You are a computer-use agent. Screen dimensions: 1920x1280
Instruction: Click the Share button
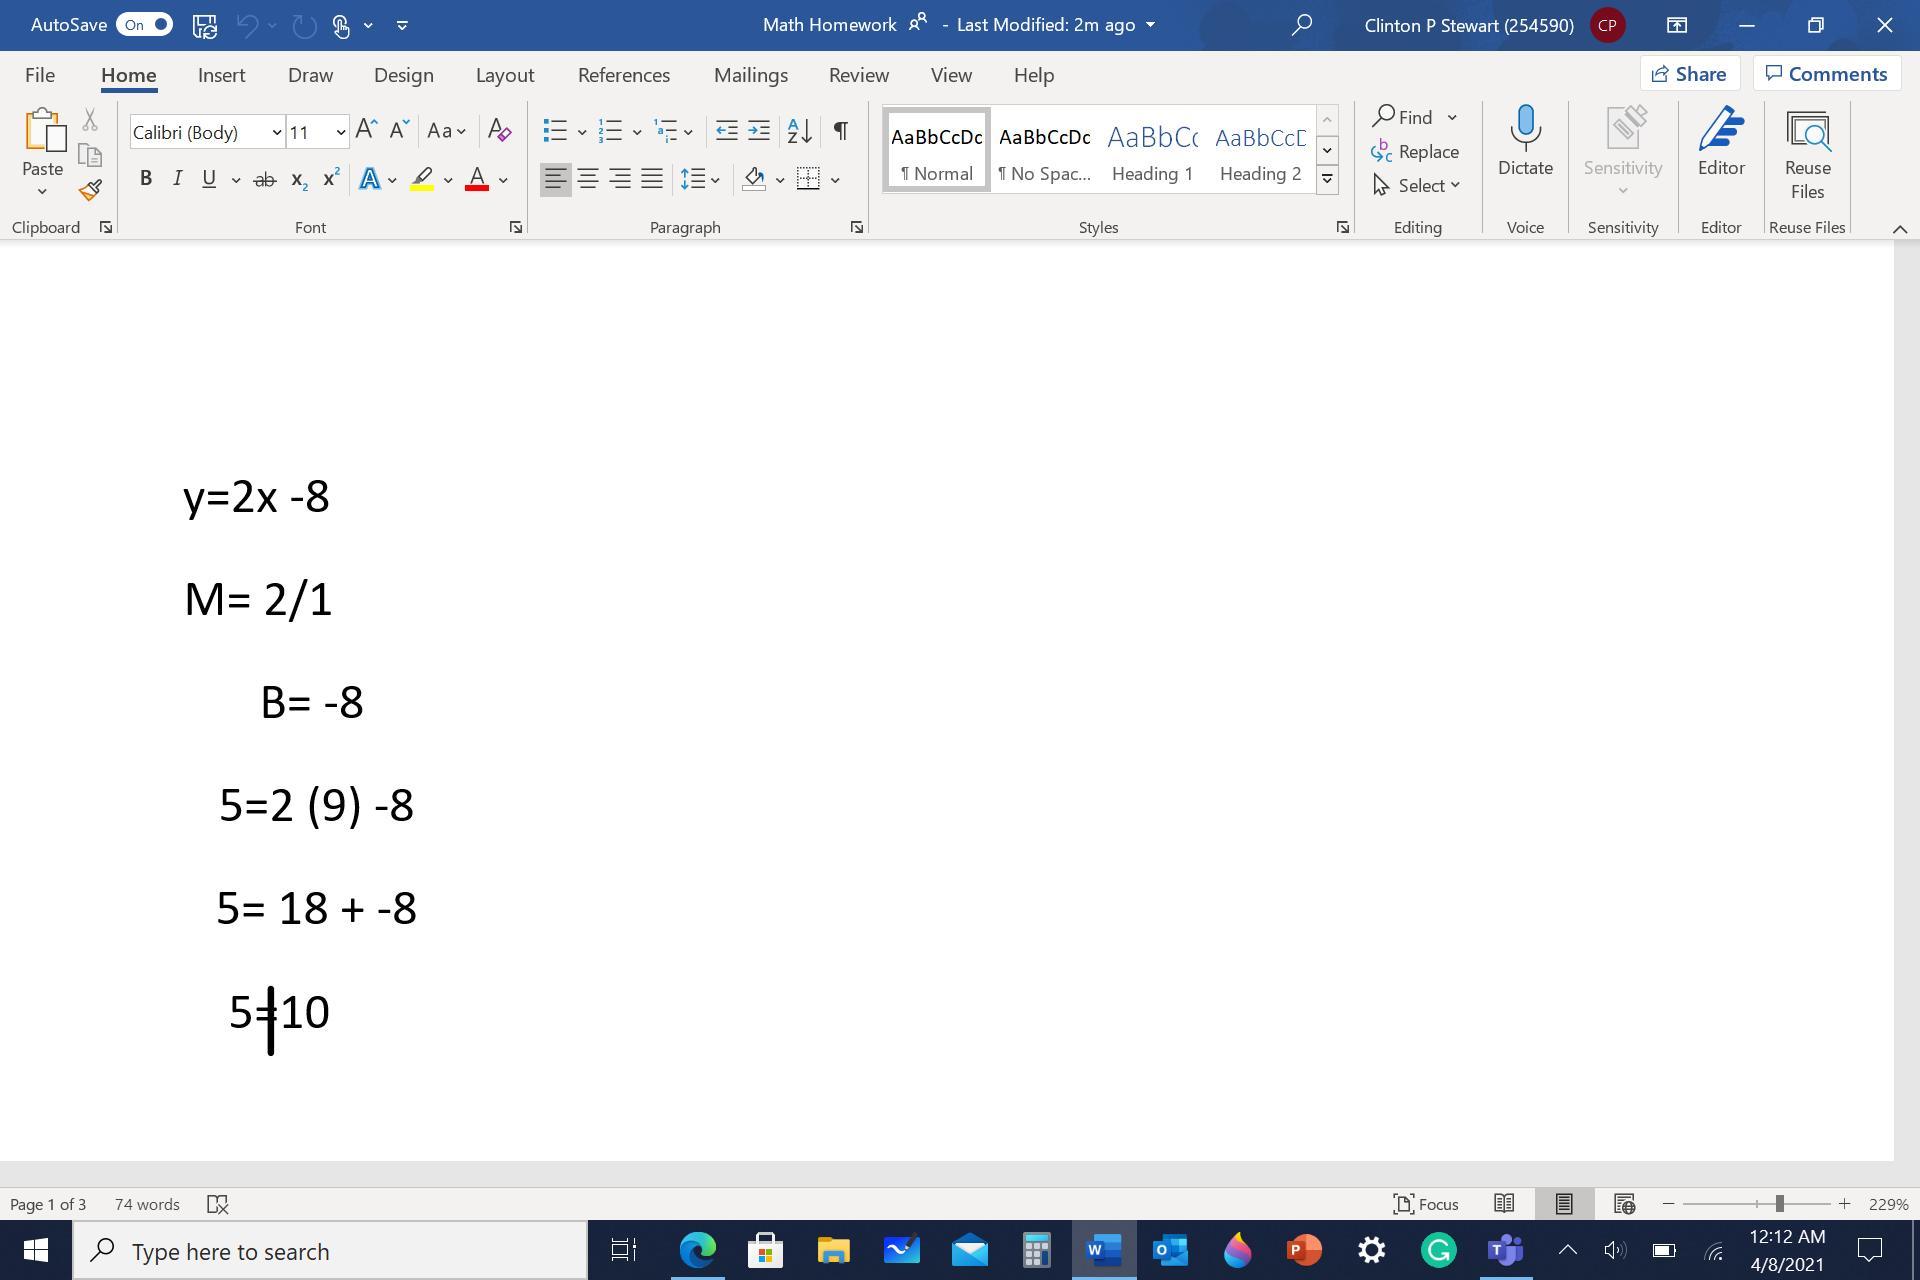pyautogui.click(x=1689, y=74)
